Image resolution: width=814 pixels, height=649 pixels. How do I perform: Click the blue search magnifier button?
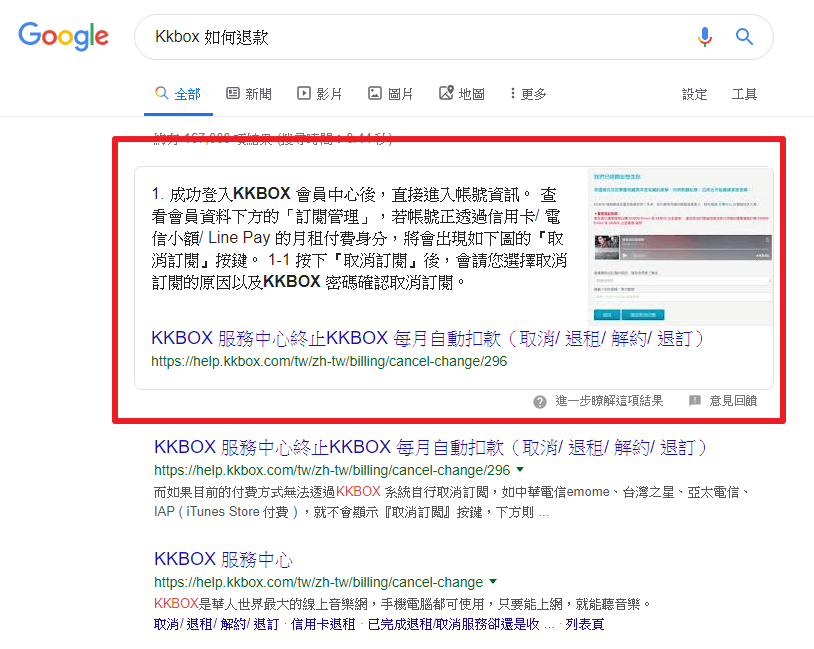click(x=744, y=37)
